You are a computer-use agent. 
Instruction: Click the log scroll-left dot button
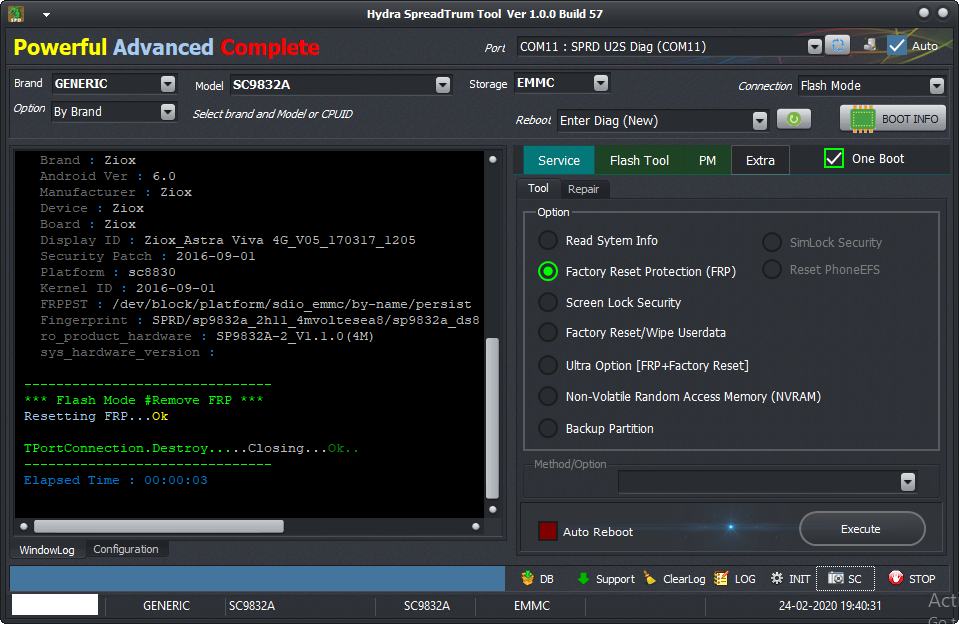pyautogui.click(x=24, y=526)
